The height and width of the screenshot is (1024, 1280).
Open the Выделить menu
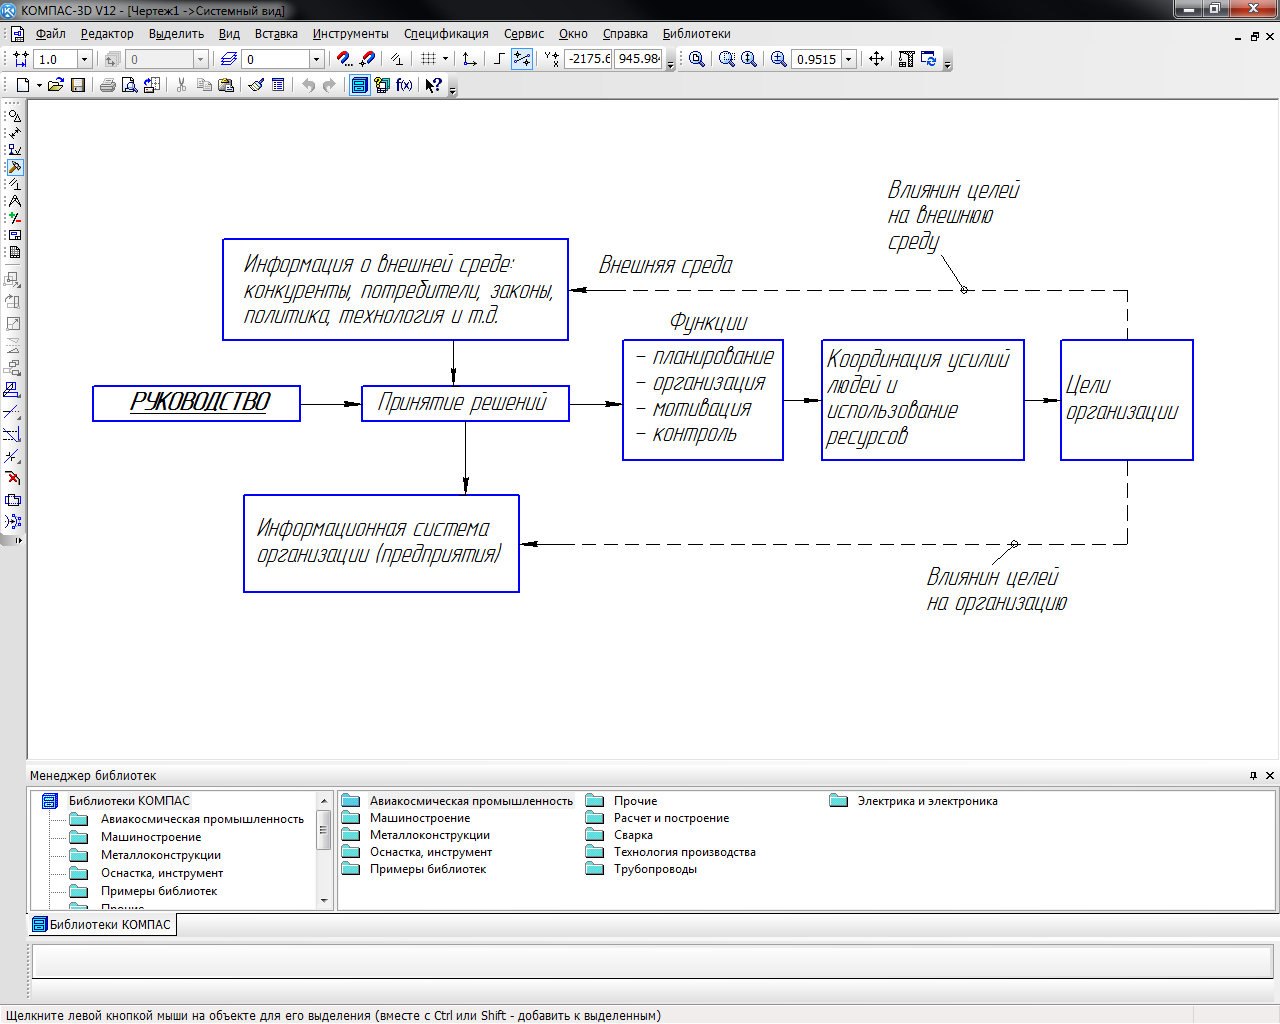click(176, 34)
